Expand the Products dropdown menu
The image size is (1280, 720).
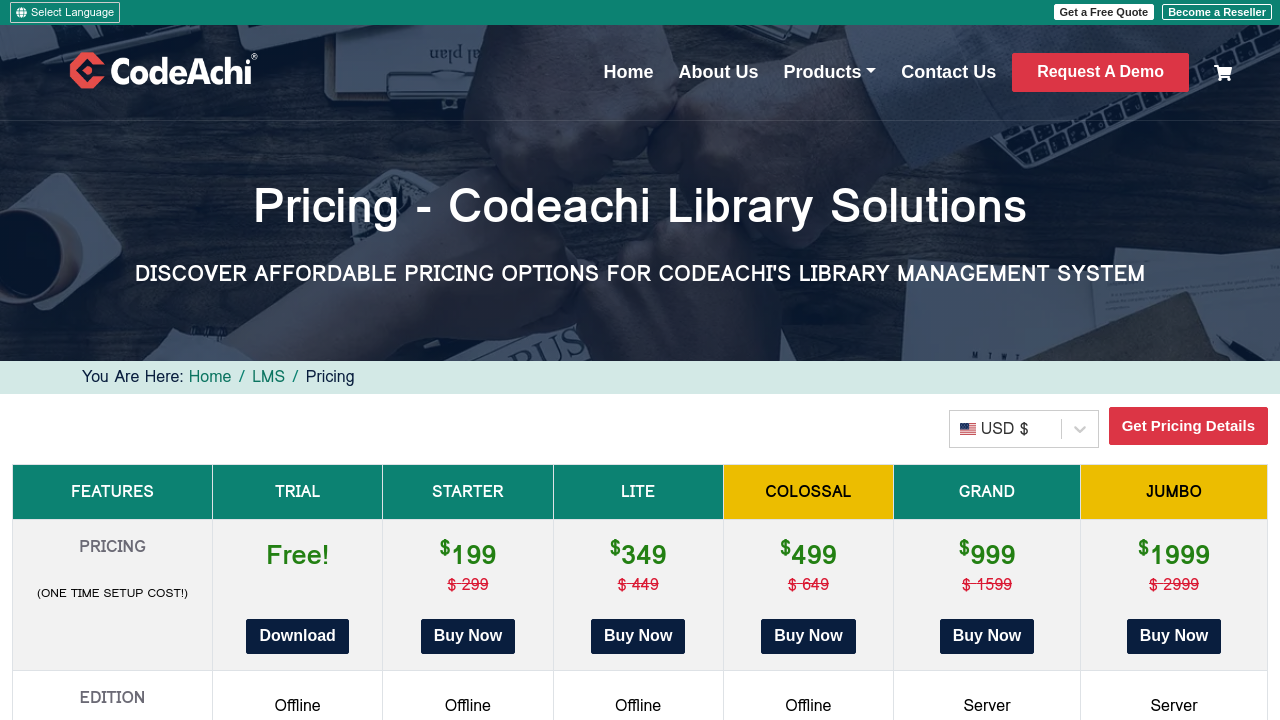(x=829, y=72)
